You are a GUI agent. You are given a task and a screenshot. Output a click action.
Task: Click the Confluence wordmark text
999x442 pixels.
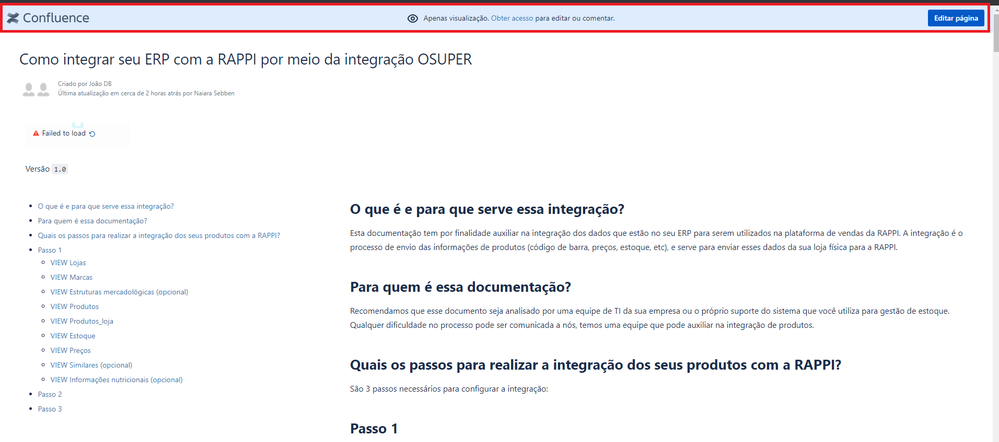[56, 18]
